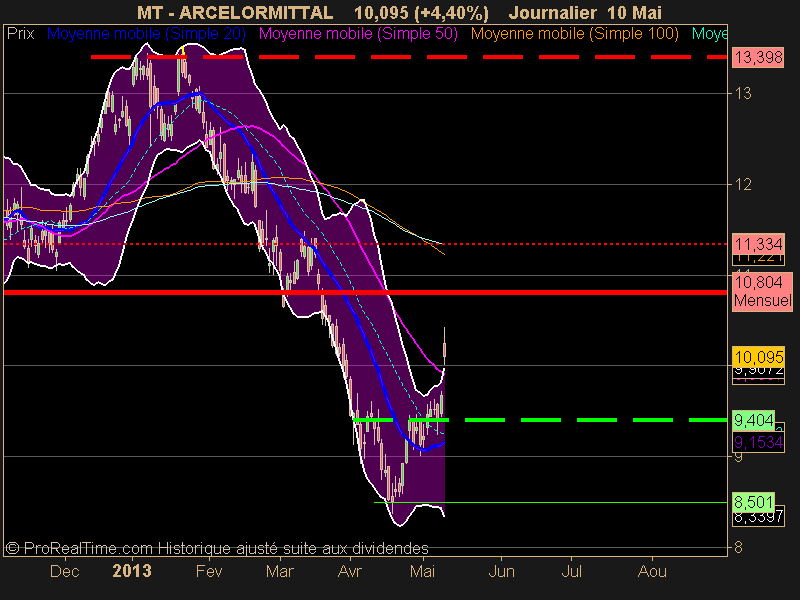Click the 'Mar' month label on time axis
The image size is (800, 600).
(280, 571)
